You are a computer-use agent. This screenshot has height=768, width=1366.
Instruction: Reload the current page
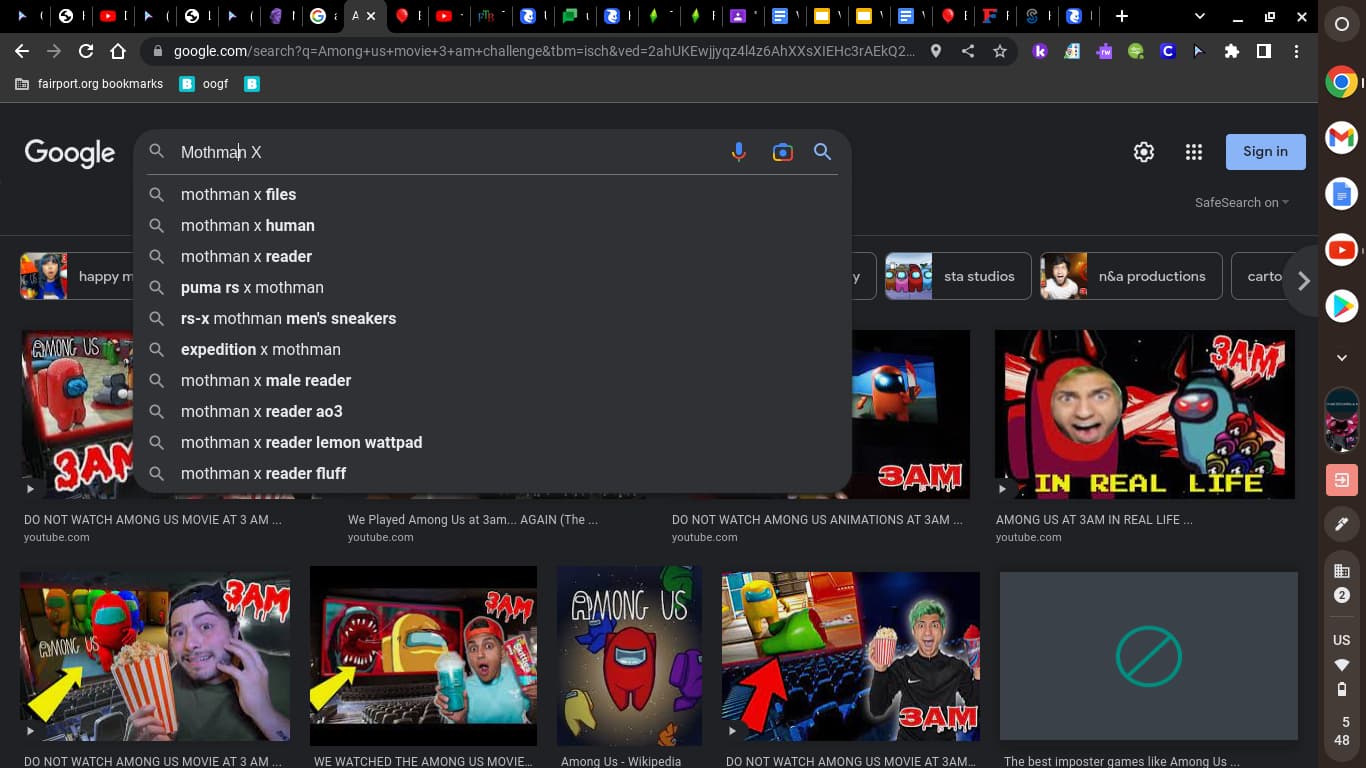(86, 51)
